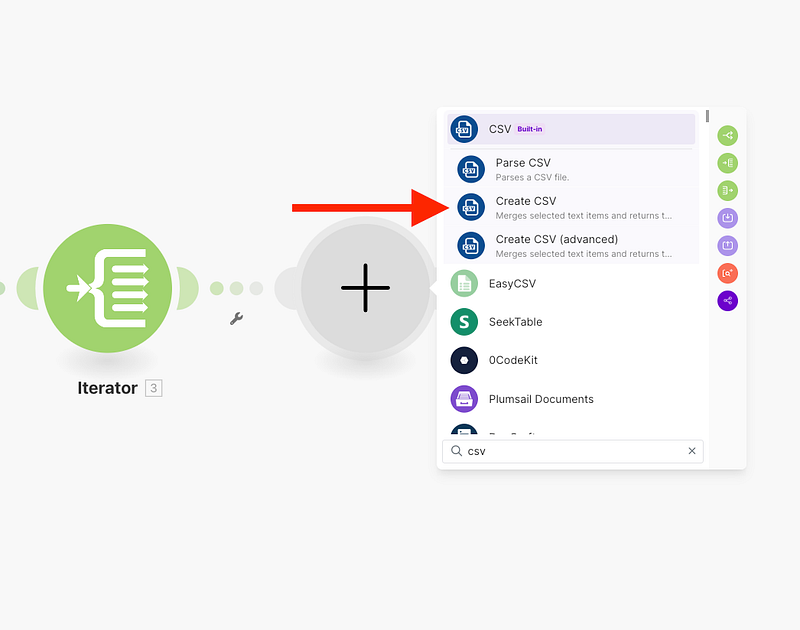Click the dark purple share-style icon
Screen dimensions: 800x630
coord(727,300)
